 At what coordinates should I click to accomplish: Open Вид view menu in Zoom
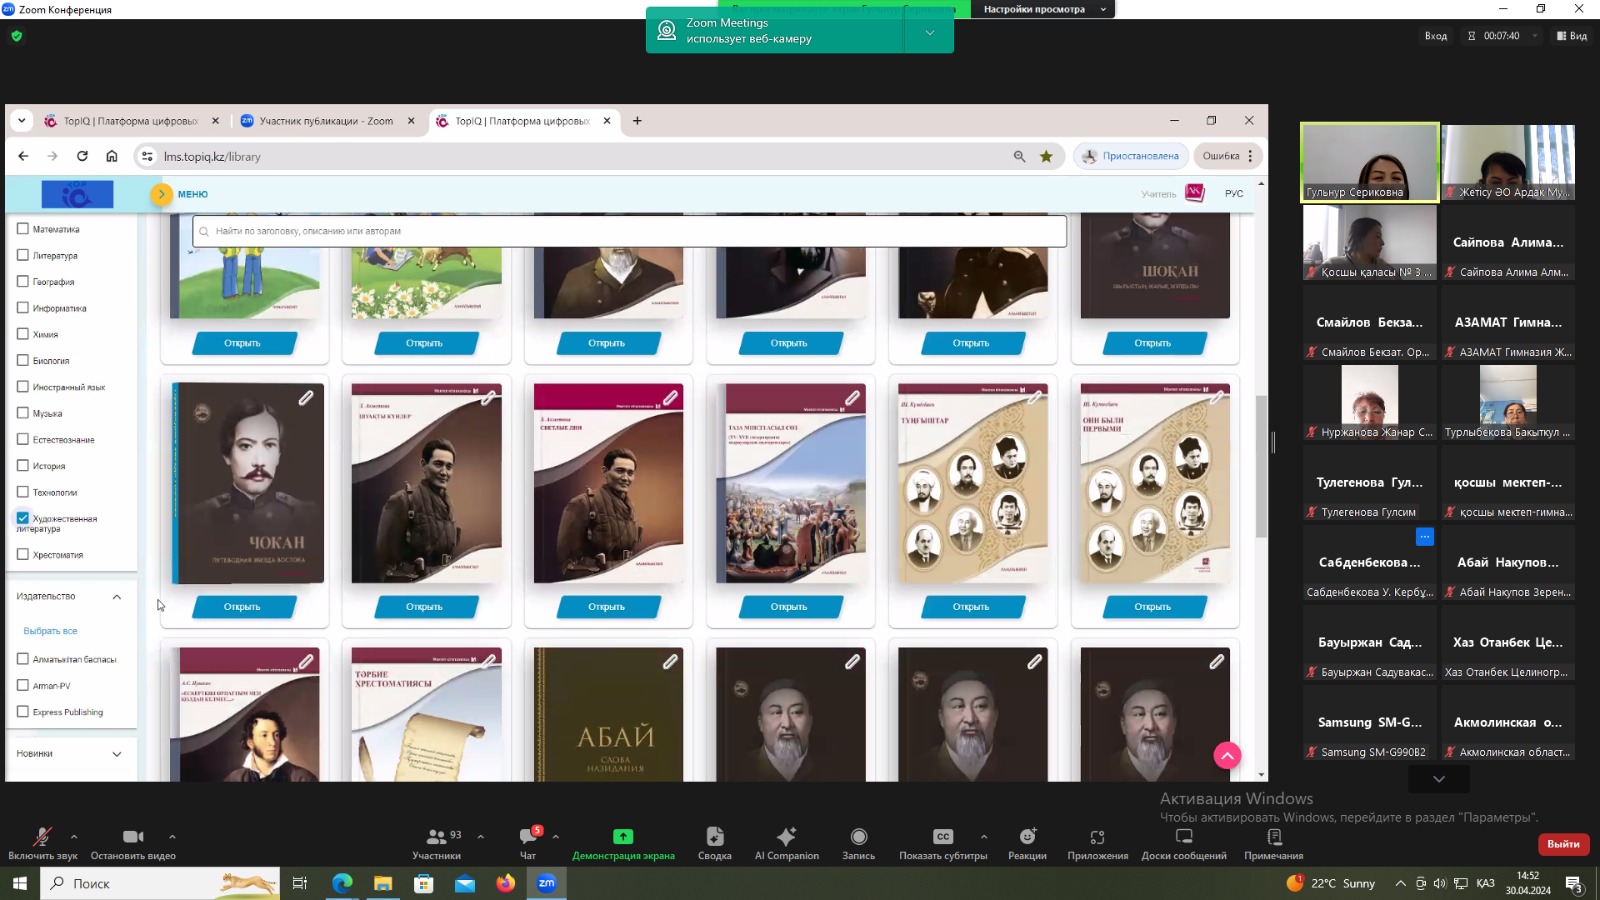coord(1572,36)
